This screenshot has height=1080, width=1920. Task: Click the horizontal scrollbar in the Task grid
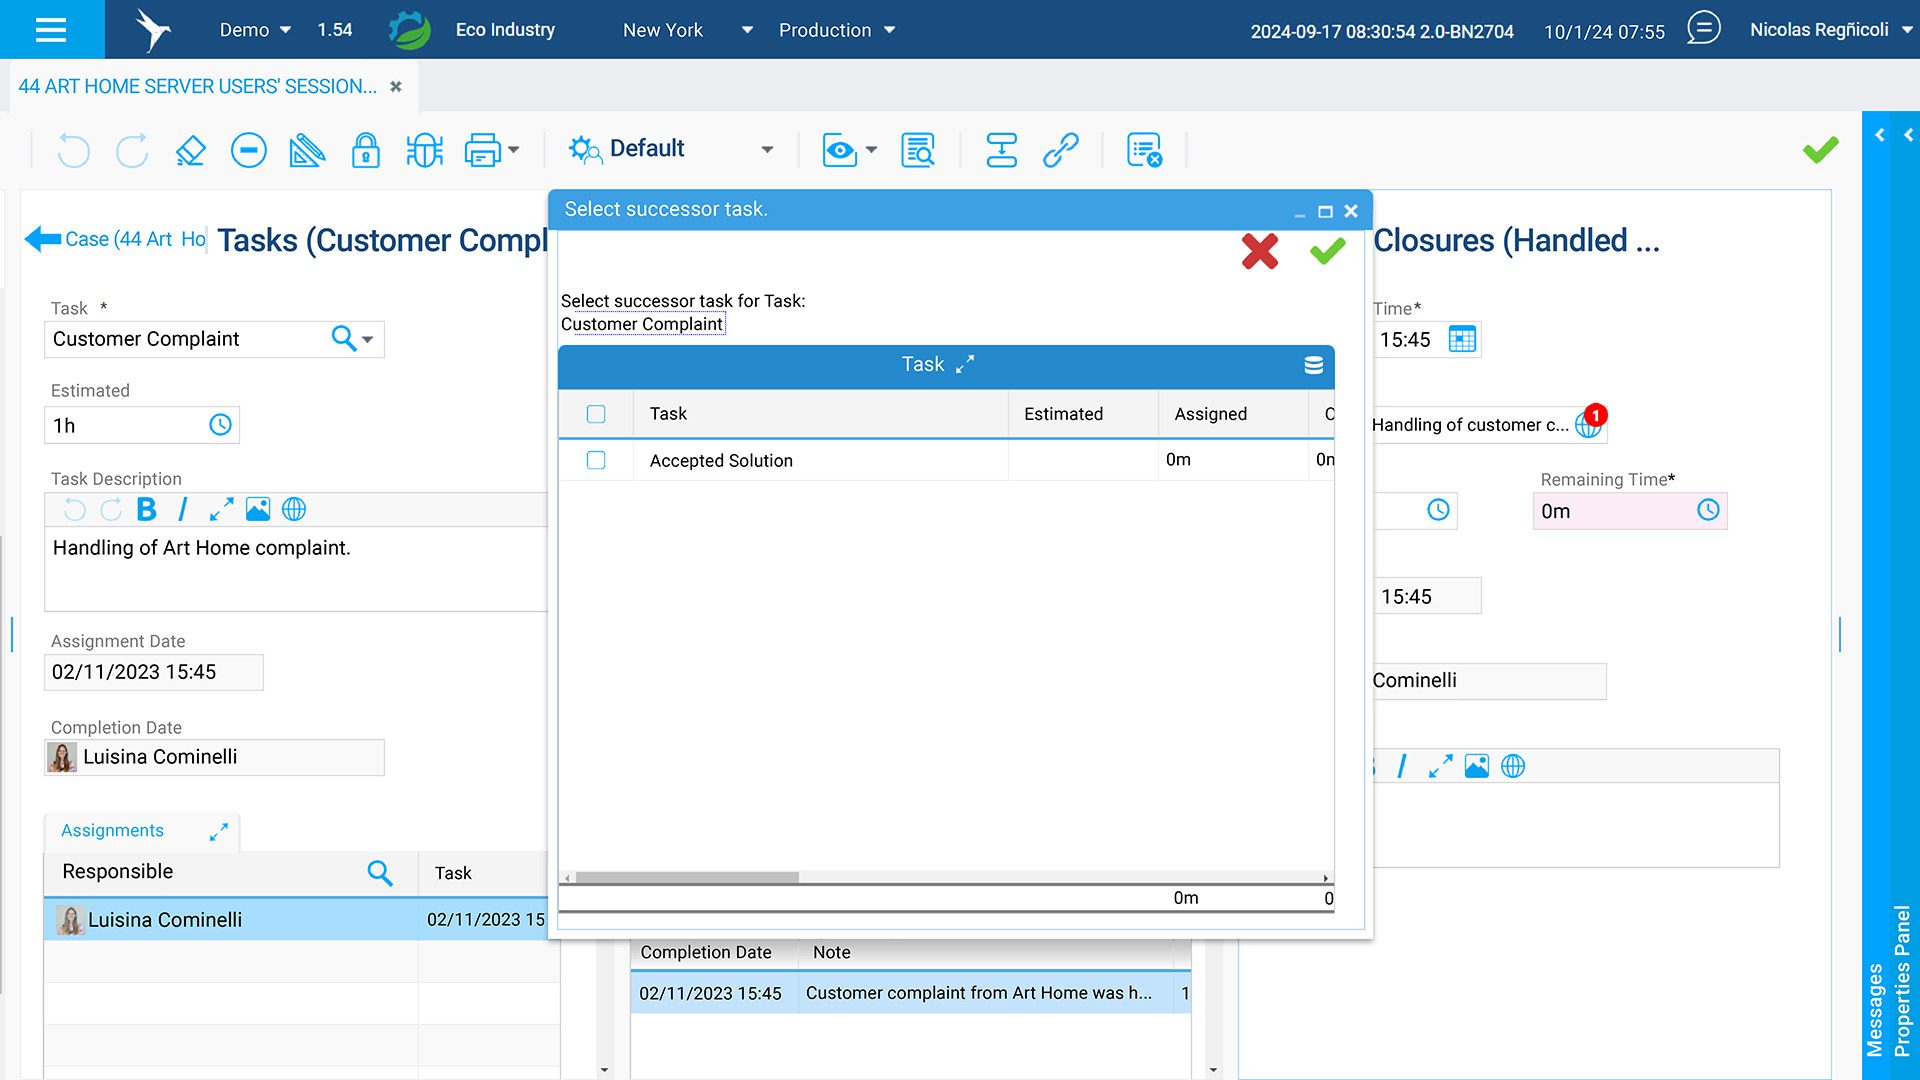[x=687, y=878]
